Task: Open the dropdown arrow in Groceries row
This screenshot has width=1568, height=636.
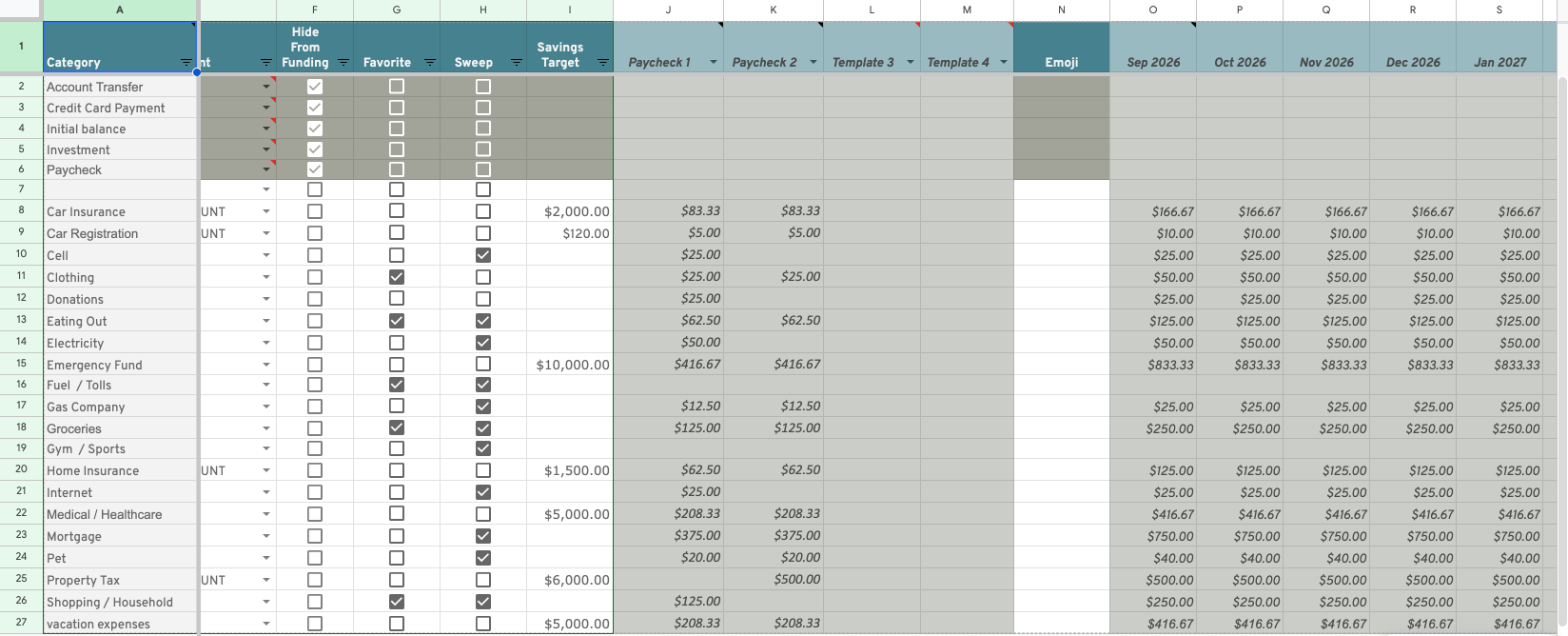Action: (x=266, y=428)
